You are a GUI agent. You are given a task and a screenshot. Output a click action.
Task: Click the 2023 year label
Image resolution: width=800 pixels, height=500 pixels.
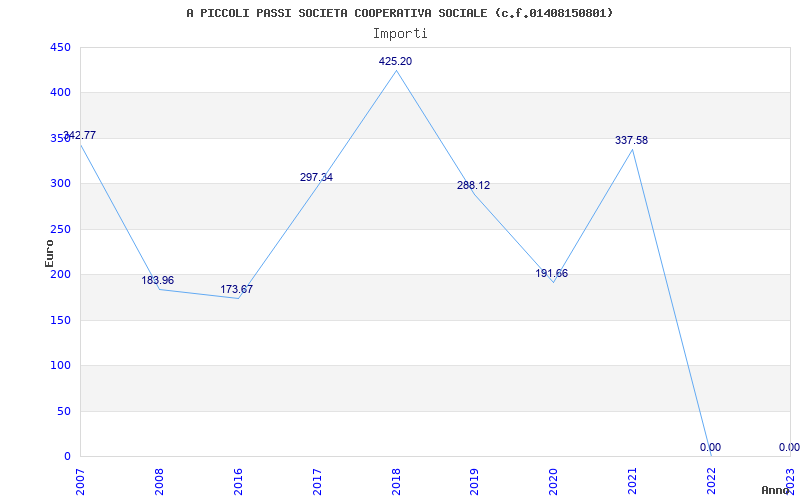click(x=790, y=482)
